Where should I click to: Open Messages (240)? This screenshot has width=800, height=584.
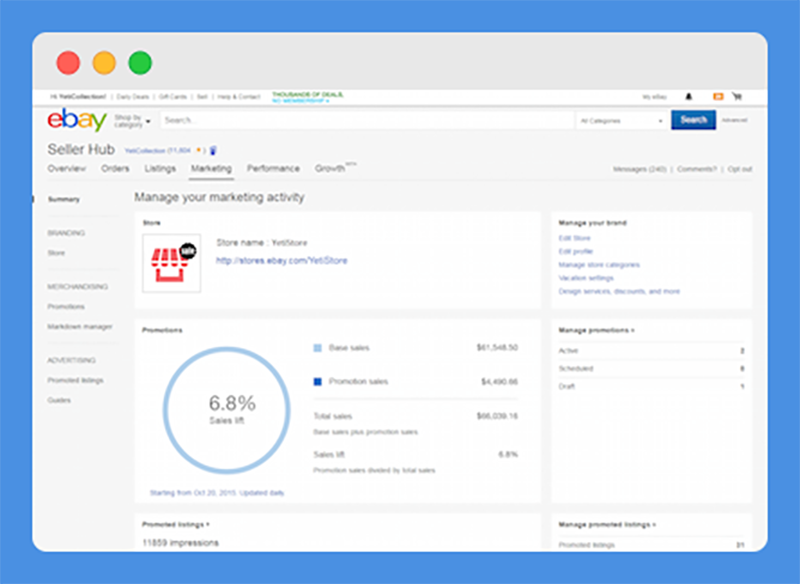(x=639, y=169)
